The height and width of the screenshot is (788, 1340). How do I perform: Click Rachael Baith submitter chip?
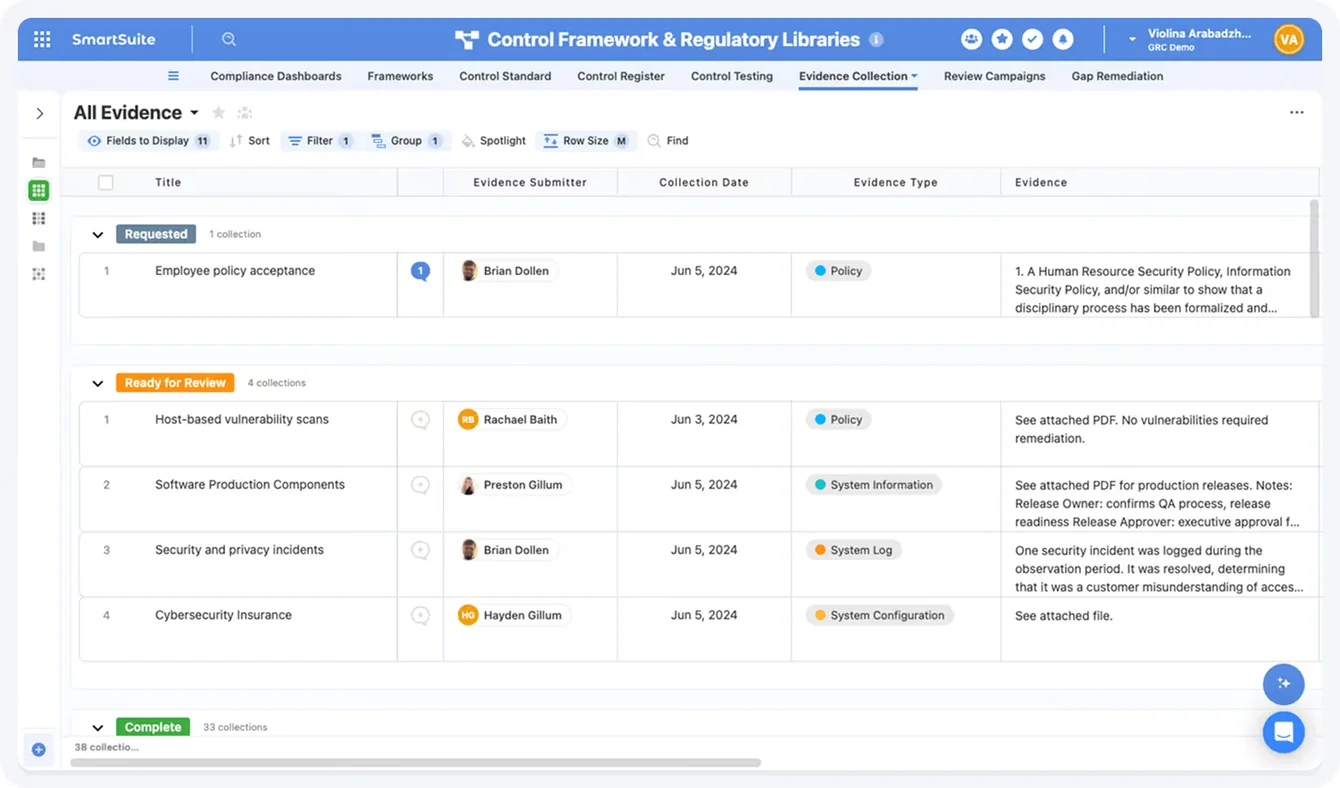(x=511, y=420)
